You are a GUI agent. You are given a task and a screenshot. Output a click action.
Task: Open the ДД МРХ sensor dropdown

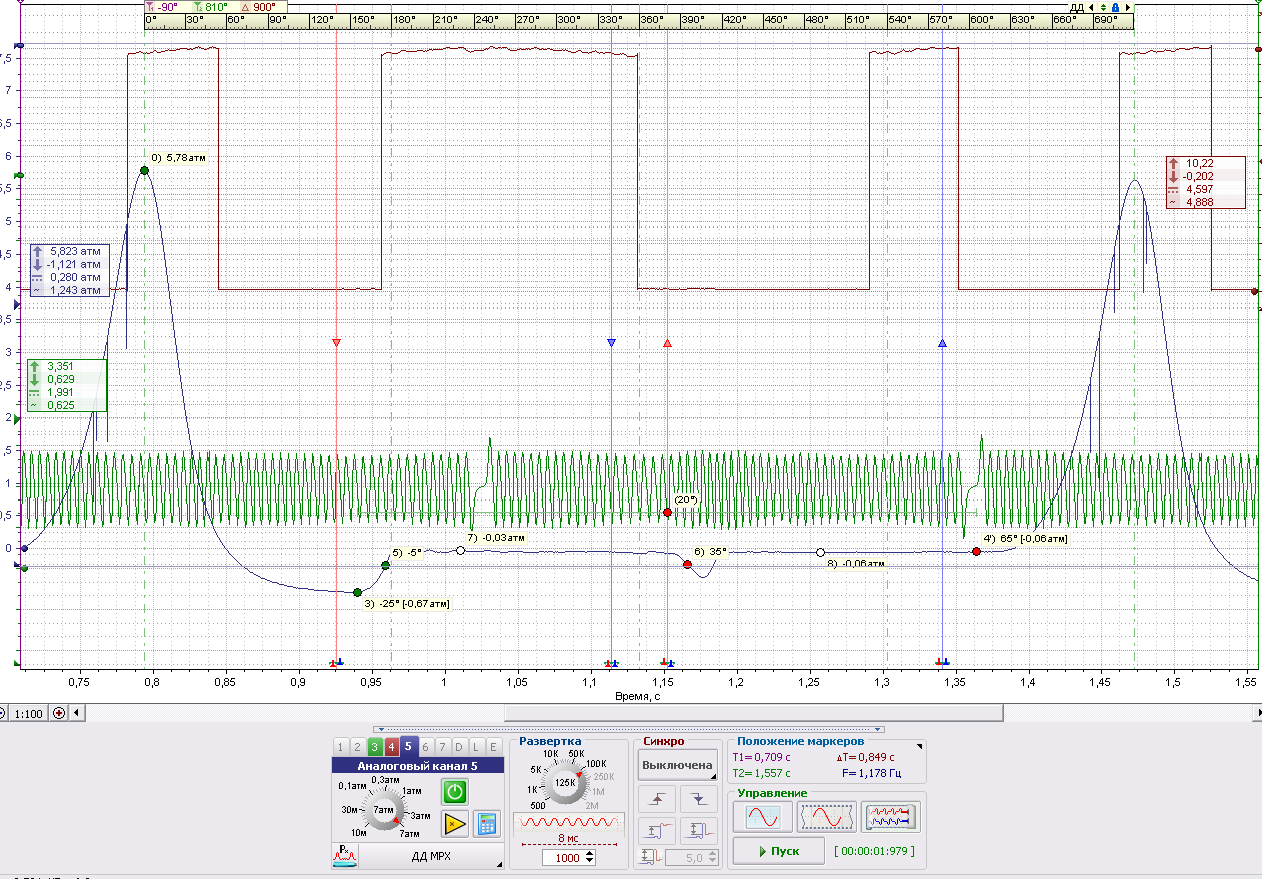pyautogui.click(x=431, y=857)
